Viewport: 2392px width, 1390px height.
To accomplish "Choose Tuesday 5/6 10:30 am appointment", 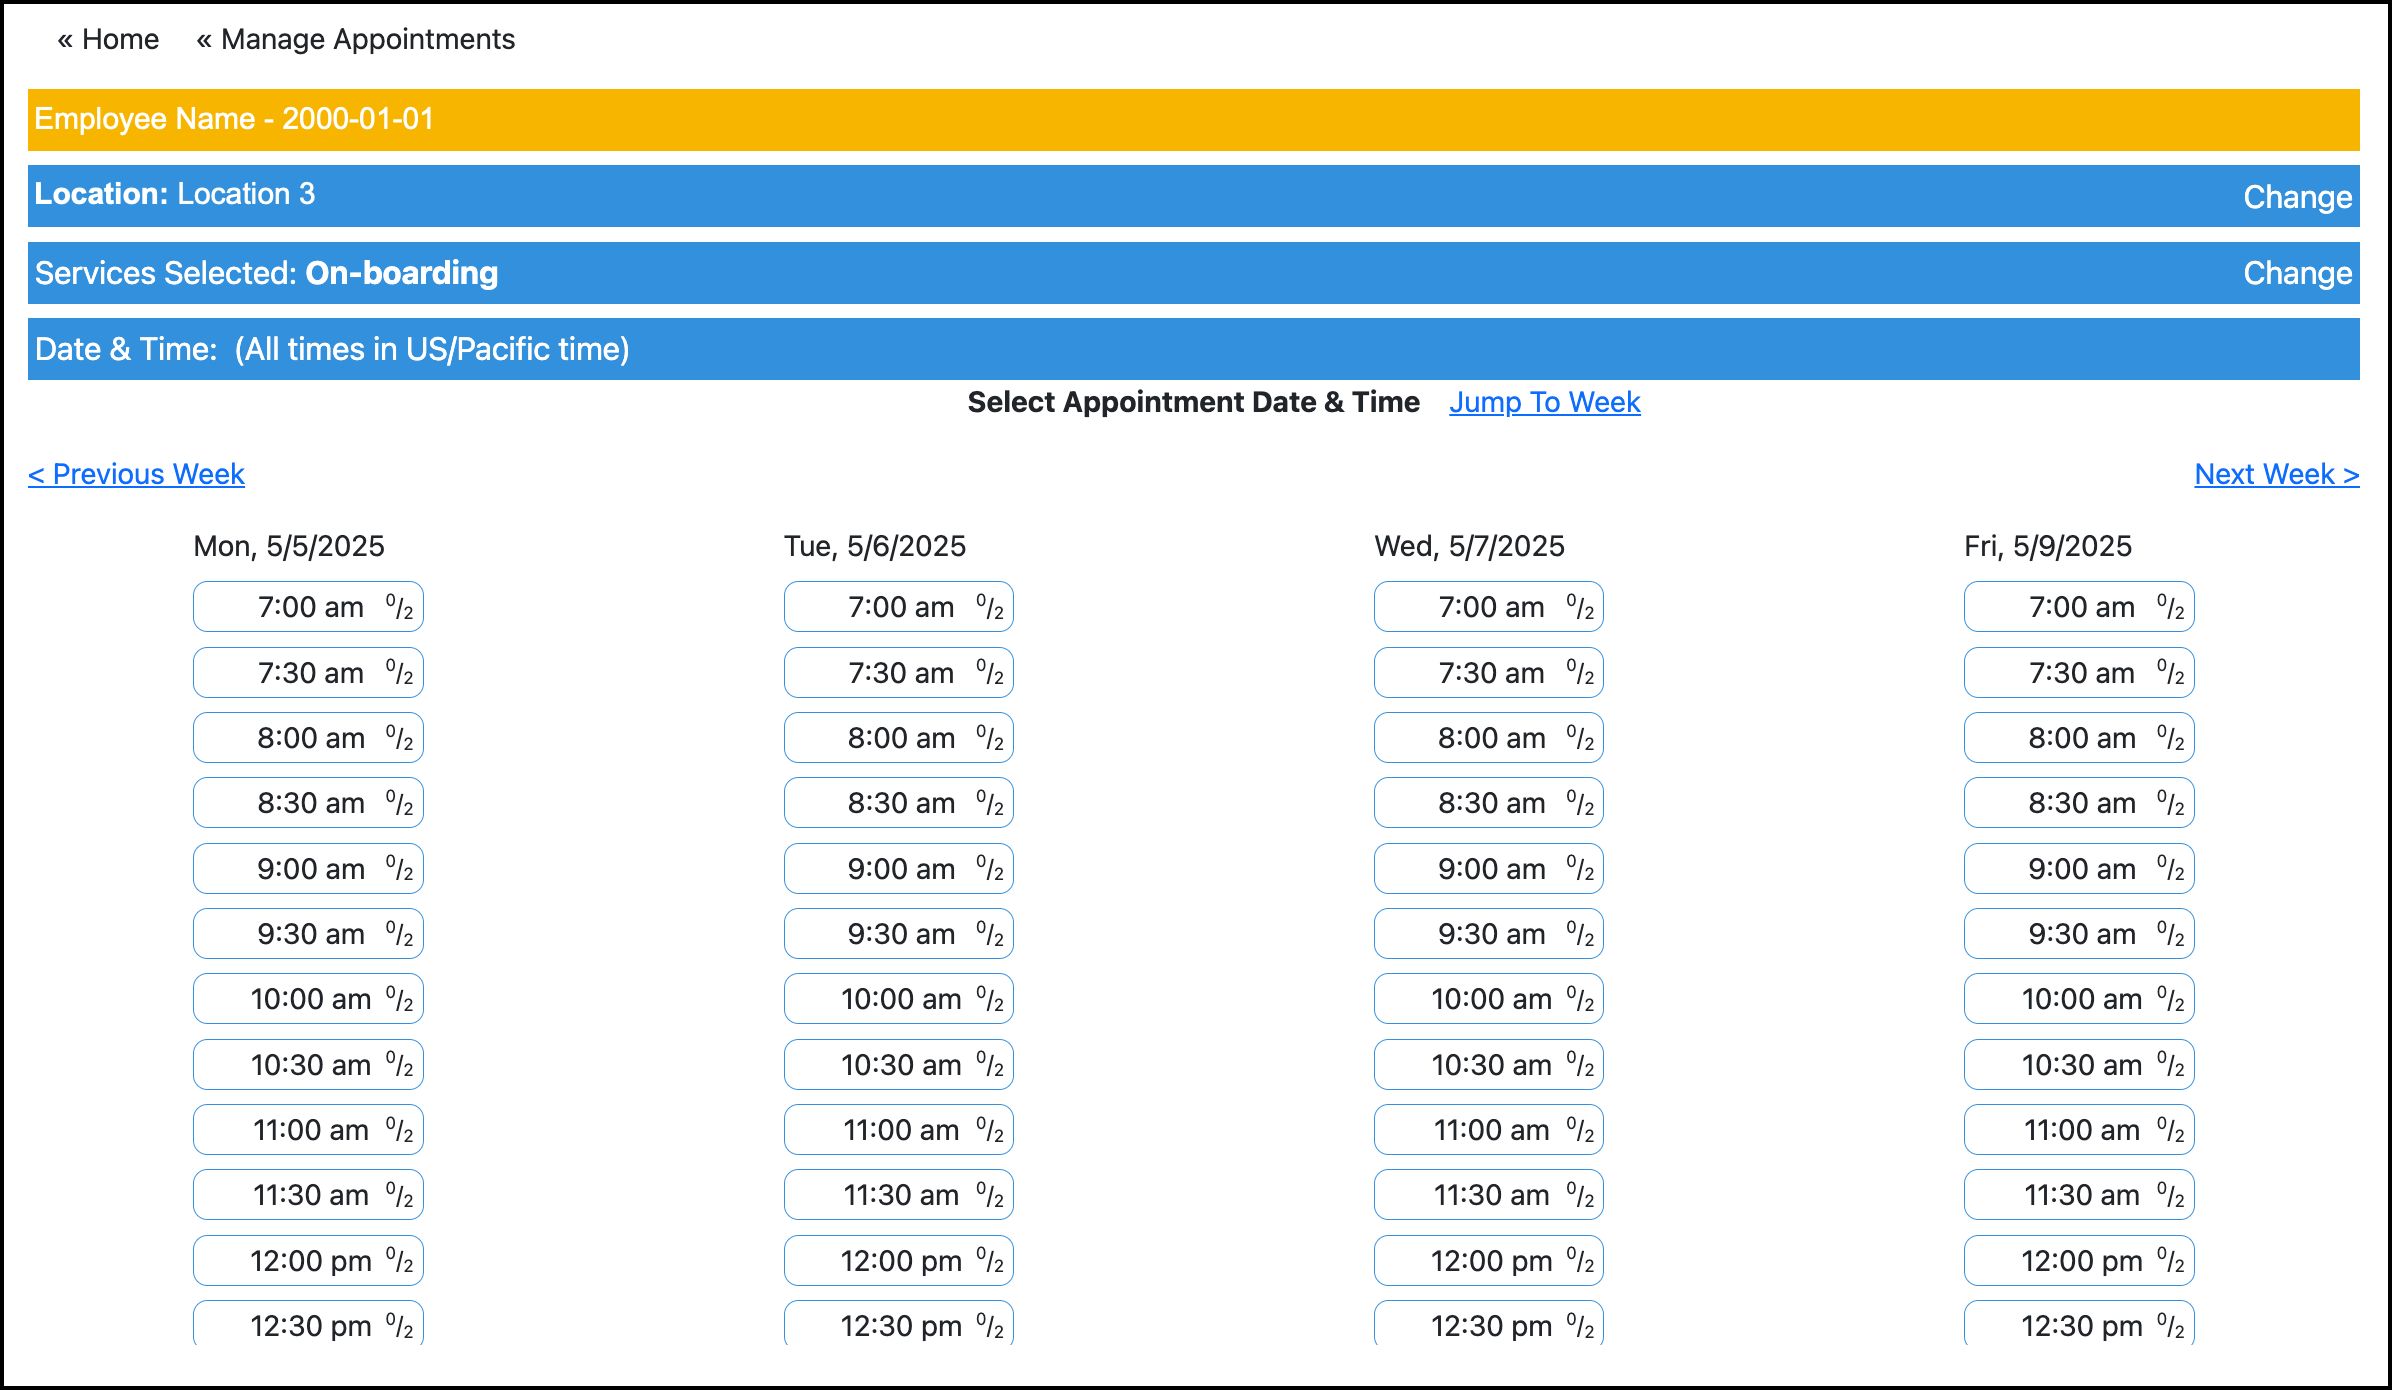I will (x=898, y=1065).
